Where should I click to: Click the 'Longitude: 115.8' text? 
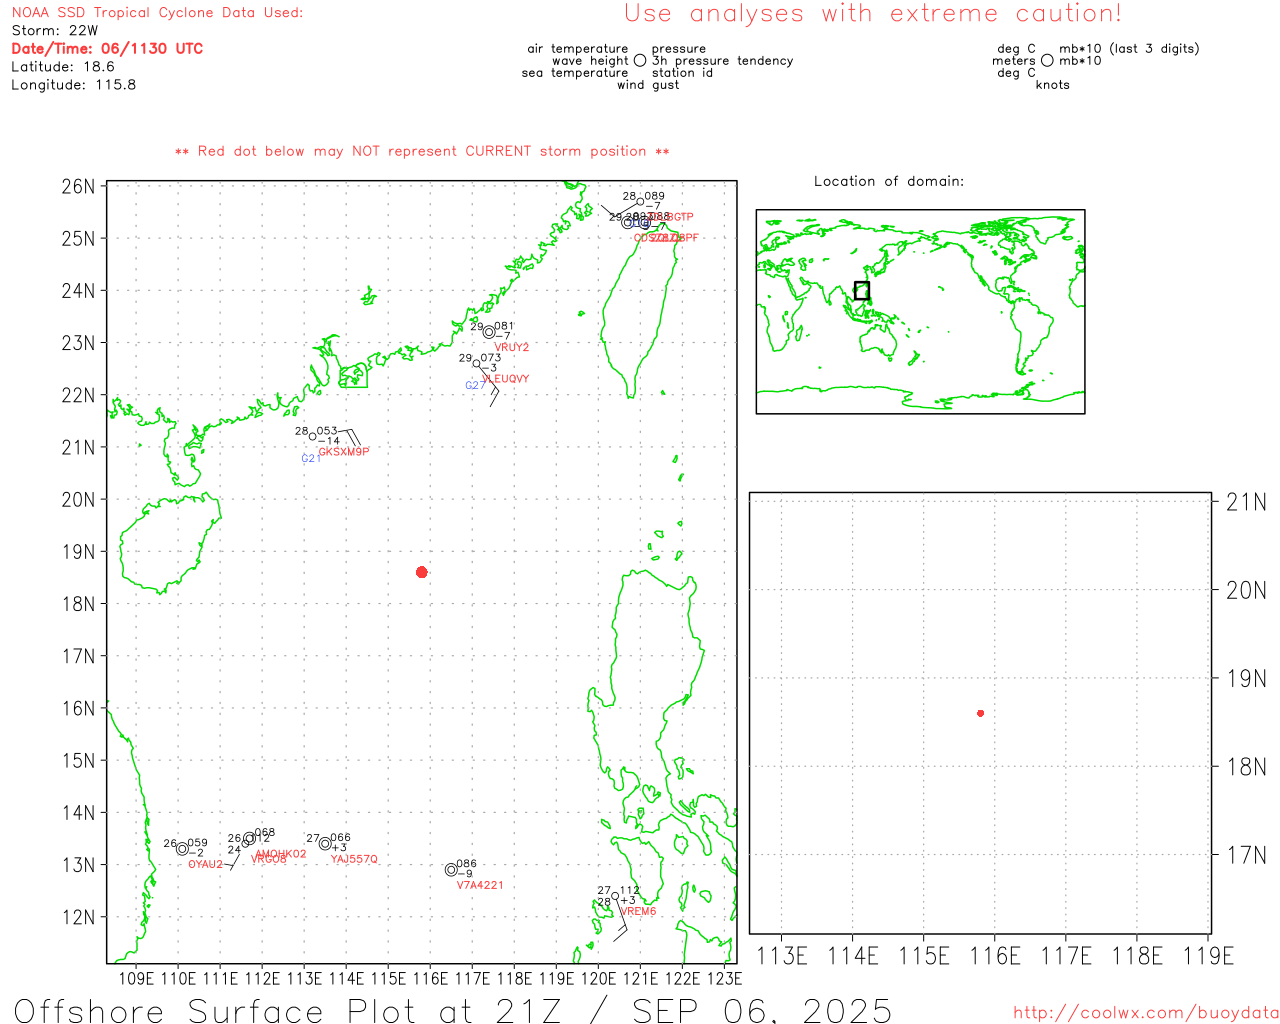[x=74, y=85]
